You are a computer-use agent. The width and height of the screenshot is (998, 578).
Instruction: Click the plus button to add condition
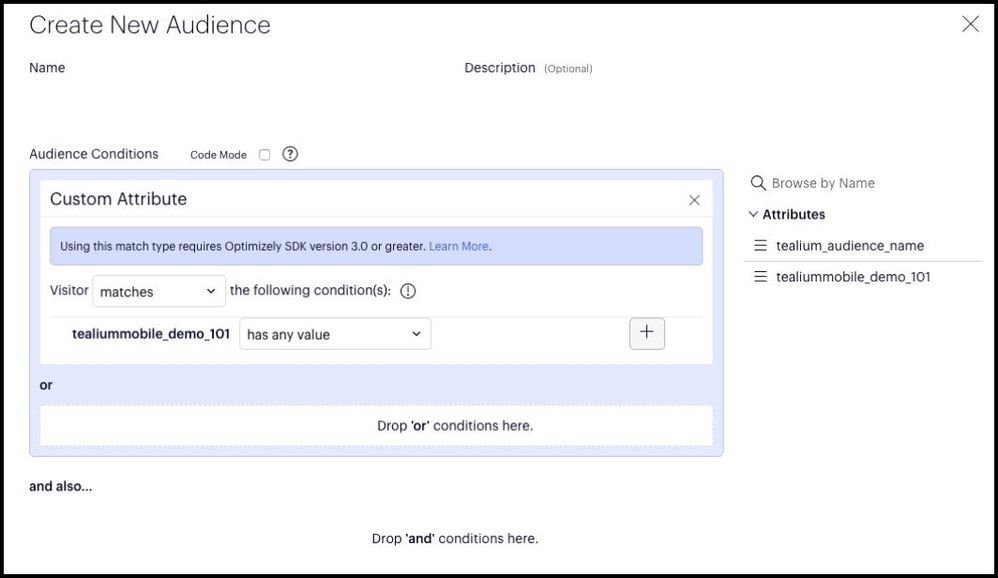pyautogui.click(x=646, y=333)
